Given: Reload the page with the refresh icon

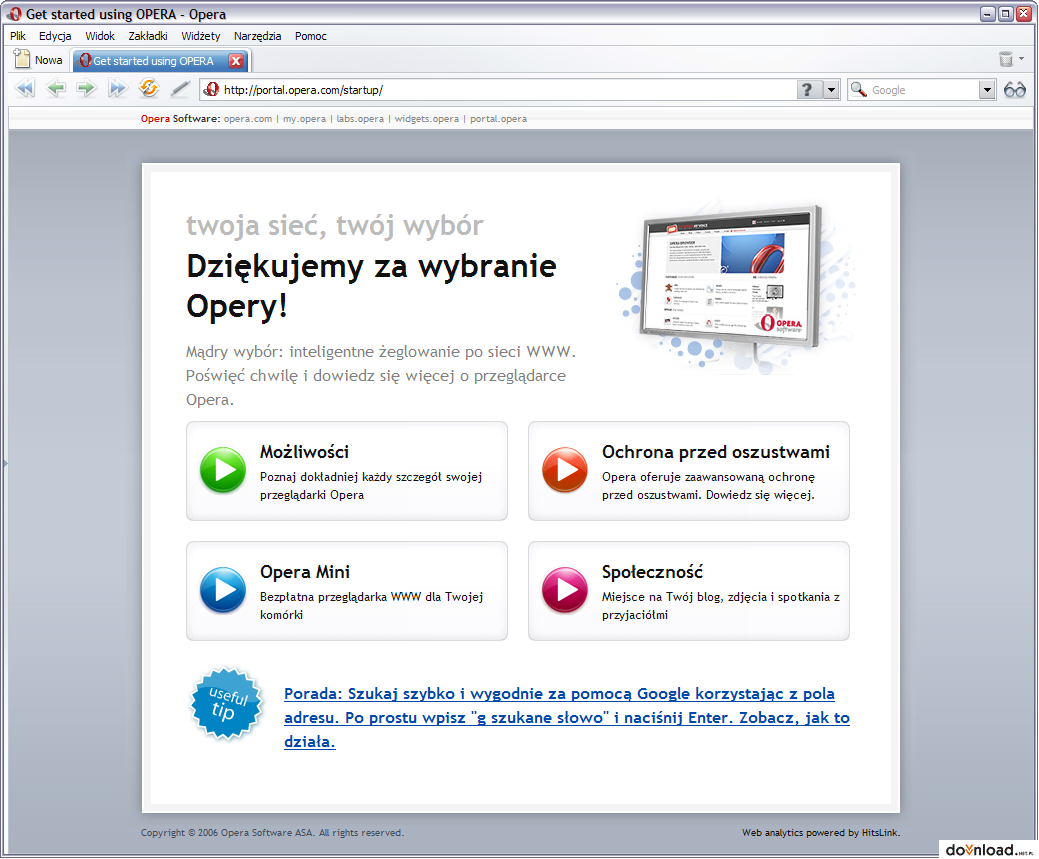Looking at the screenshot, I should [148, 88].
